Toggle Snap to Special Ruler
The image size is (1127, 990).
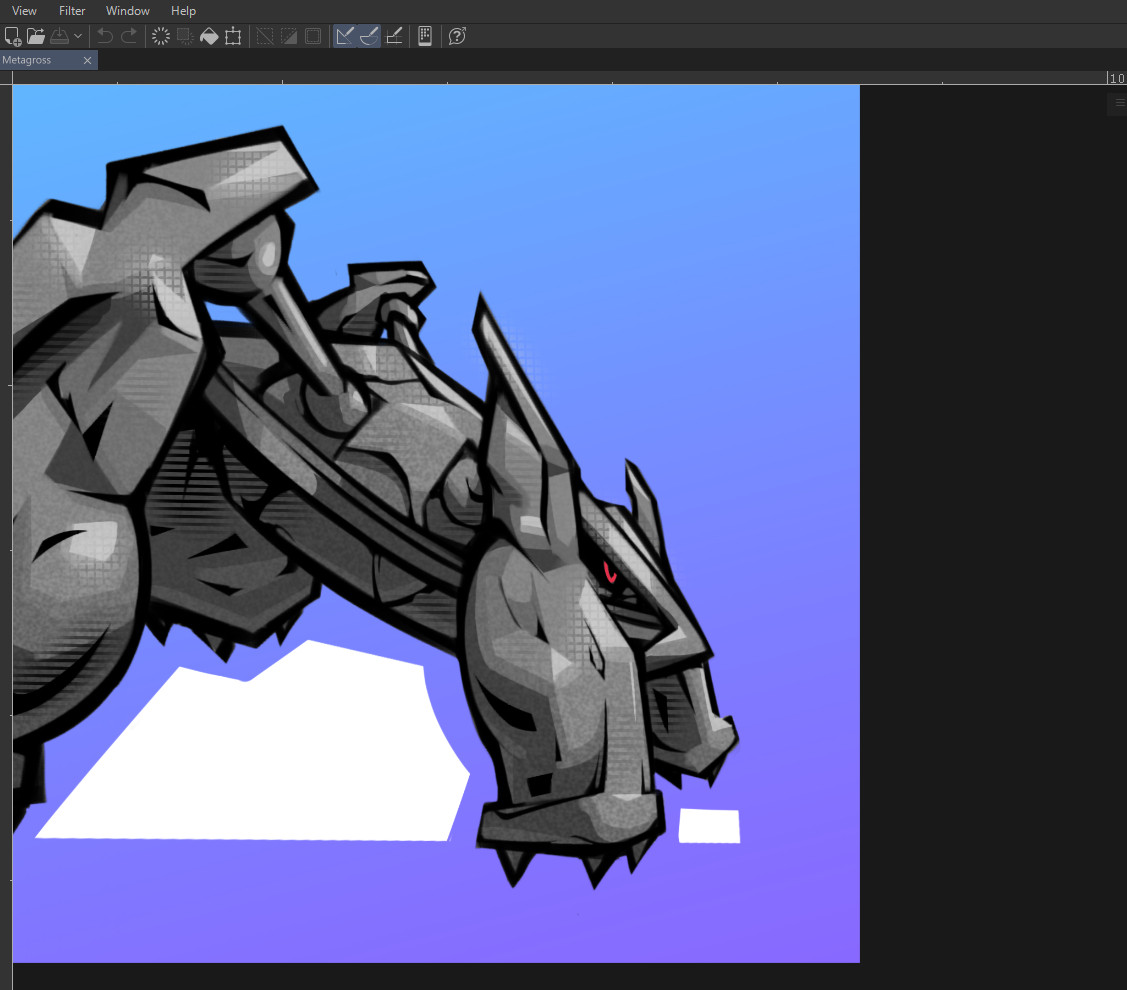[x=369, y=36]
